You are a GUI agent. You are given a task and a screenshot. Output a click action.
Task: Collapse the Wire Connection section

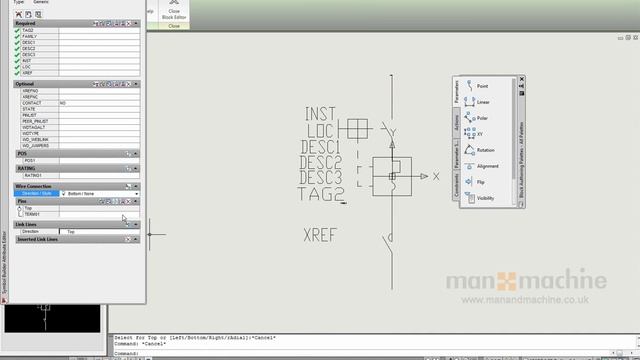136,186
